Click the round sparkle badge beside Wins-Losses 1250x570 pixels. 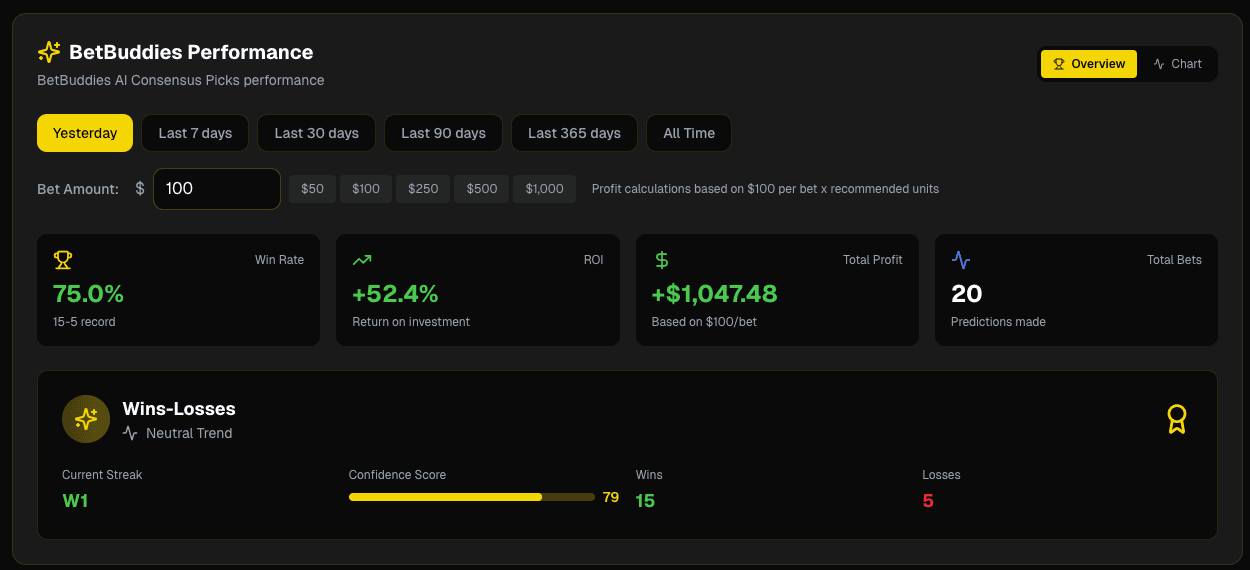click(x=86, y=419)
